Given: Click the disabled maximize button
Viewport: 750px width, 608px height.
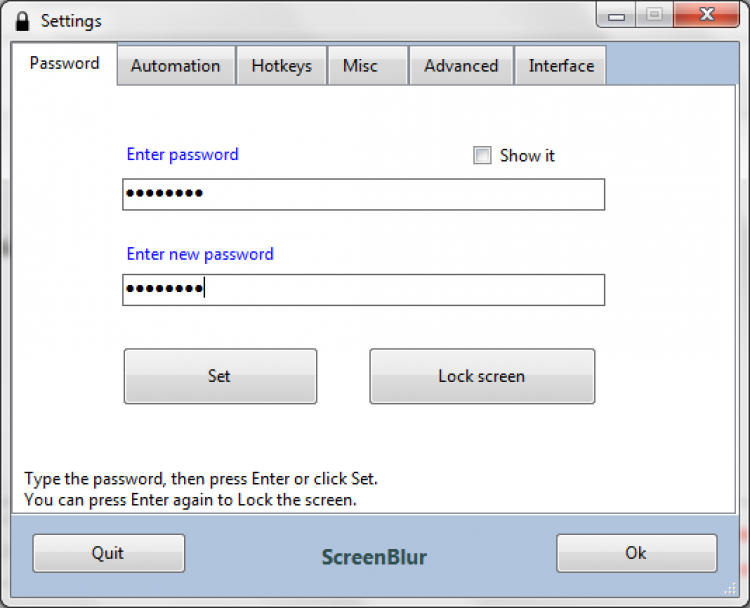Looking at the screenshot, I should pyautogui.click(x=654, y=15).
